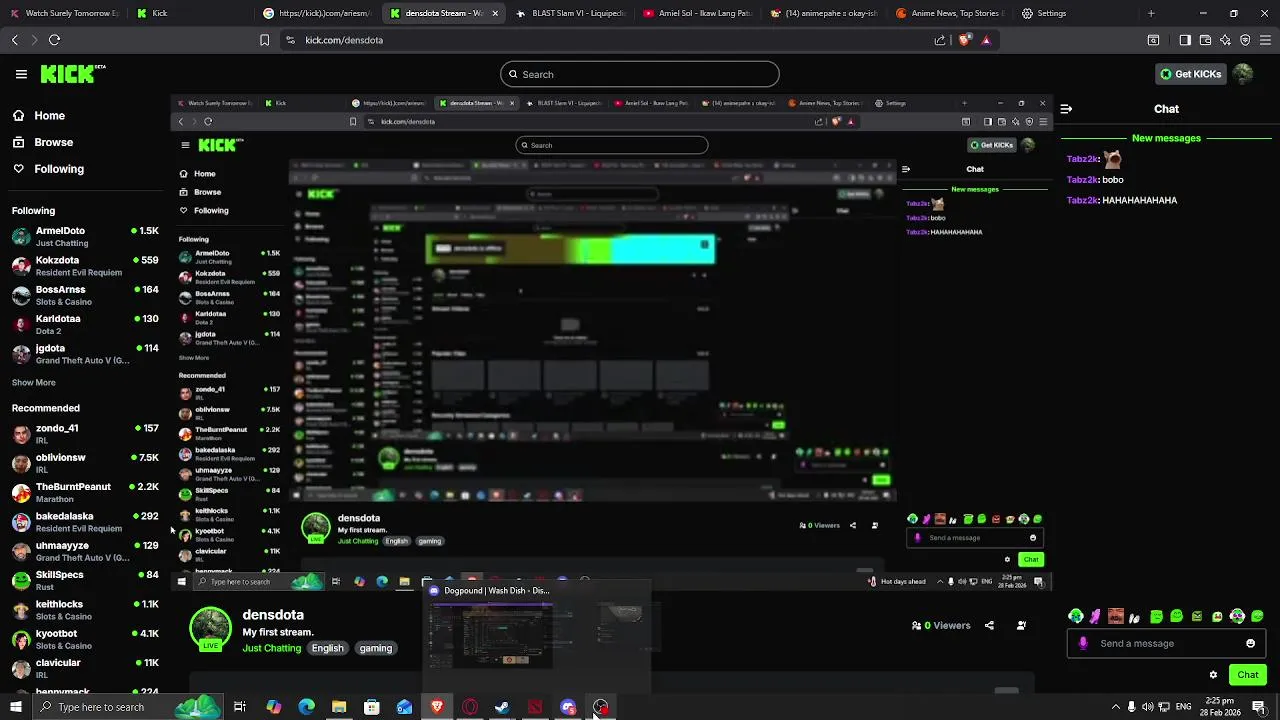Image resolution: width=1280 pixels, height=720 pixels.
Task: Click the English tag
Action: [327, 648]
